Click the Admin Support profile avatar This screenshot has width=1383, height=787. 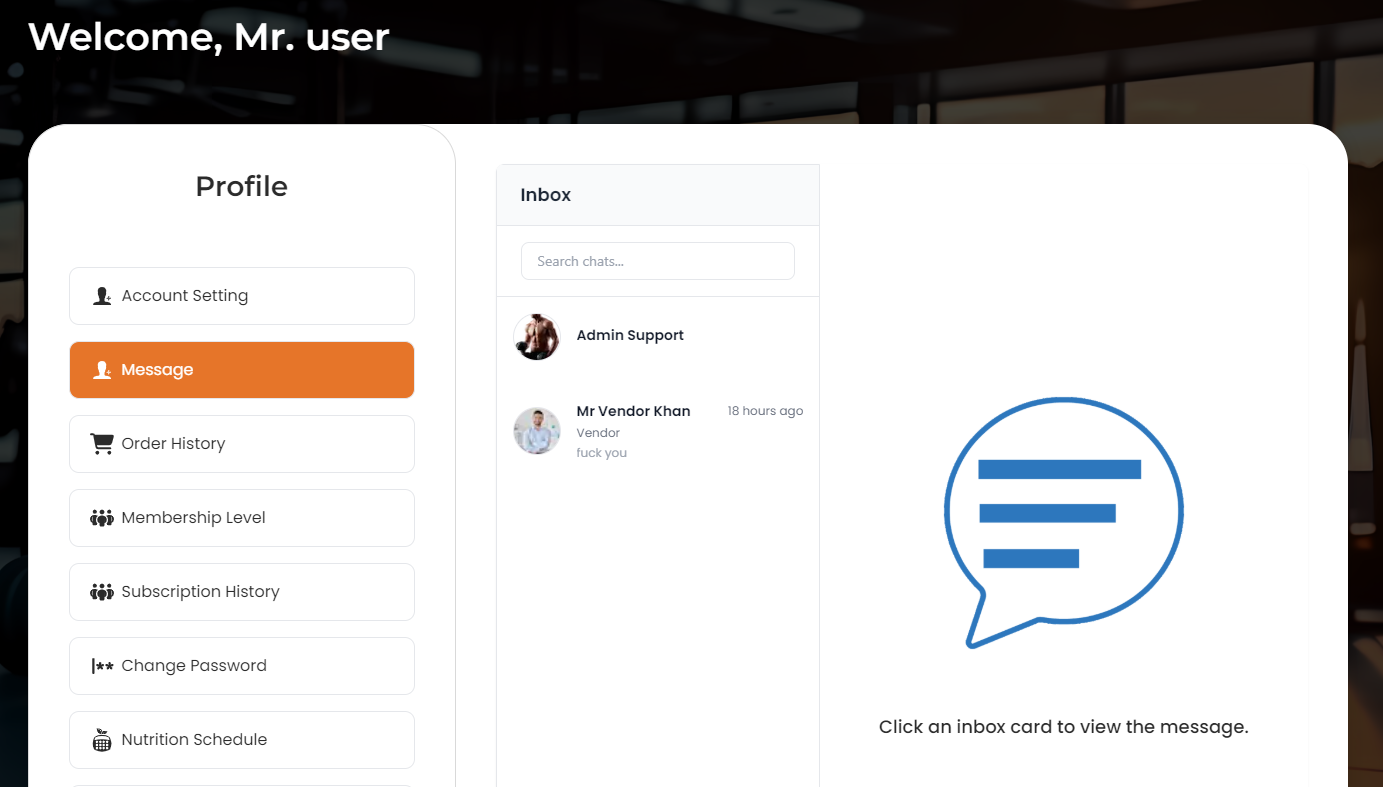[x=537, y=337]
